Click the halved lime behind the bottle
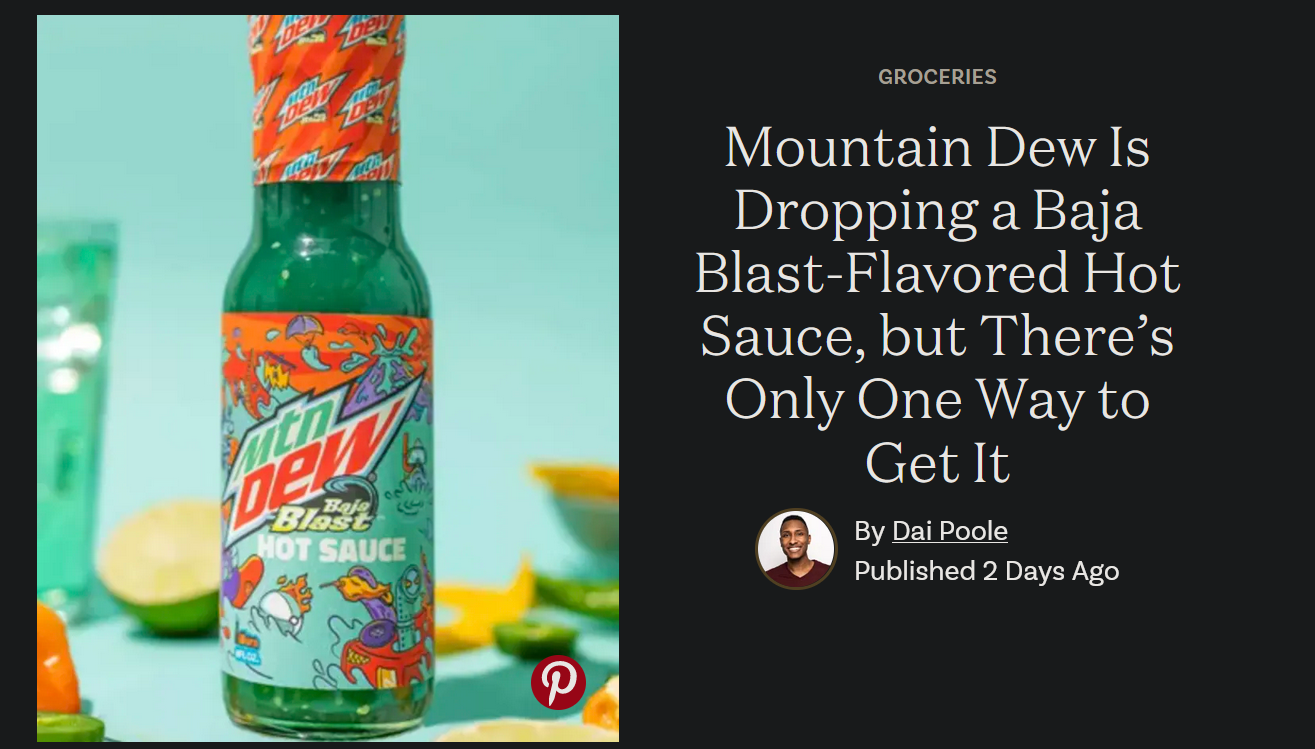The width and height of the screenshot is (1315, 749). tap(160, 567)
